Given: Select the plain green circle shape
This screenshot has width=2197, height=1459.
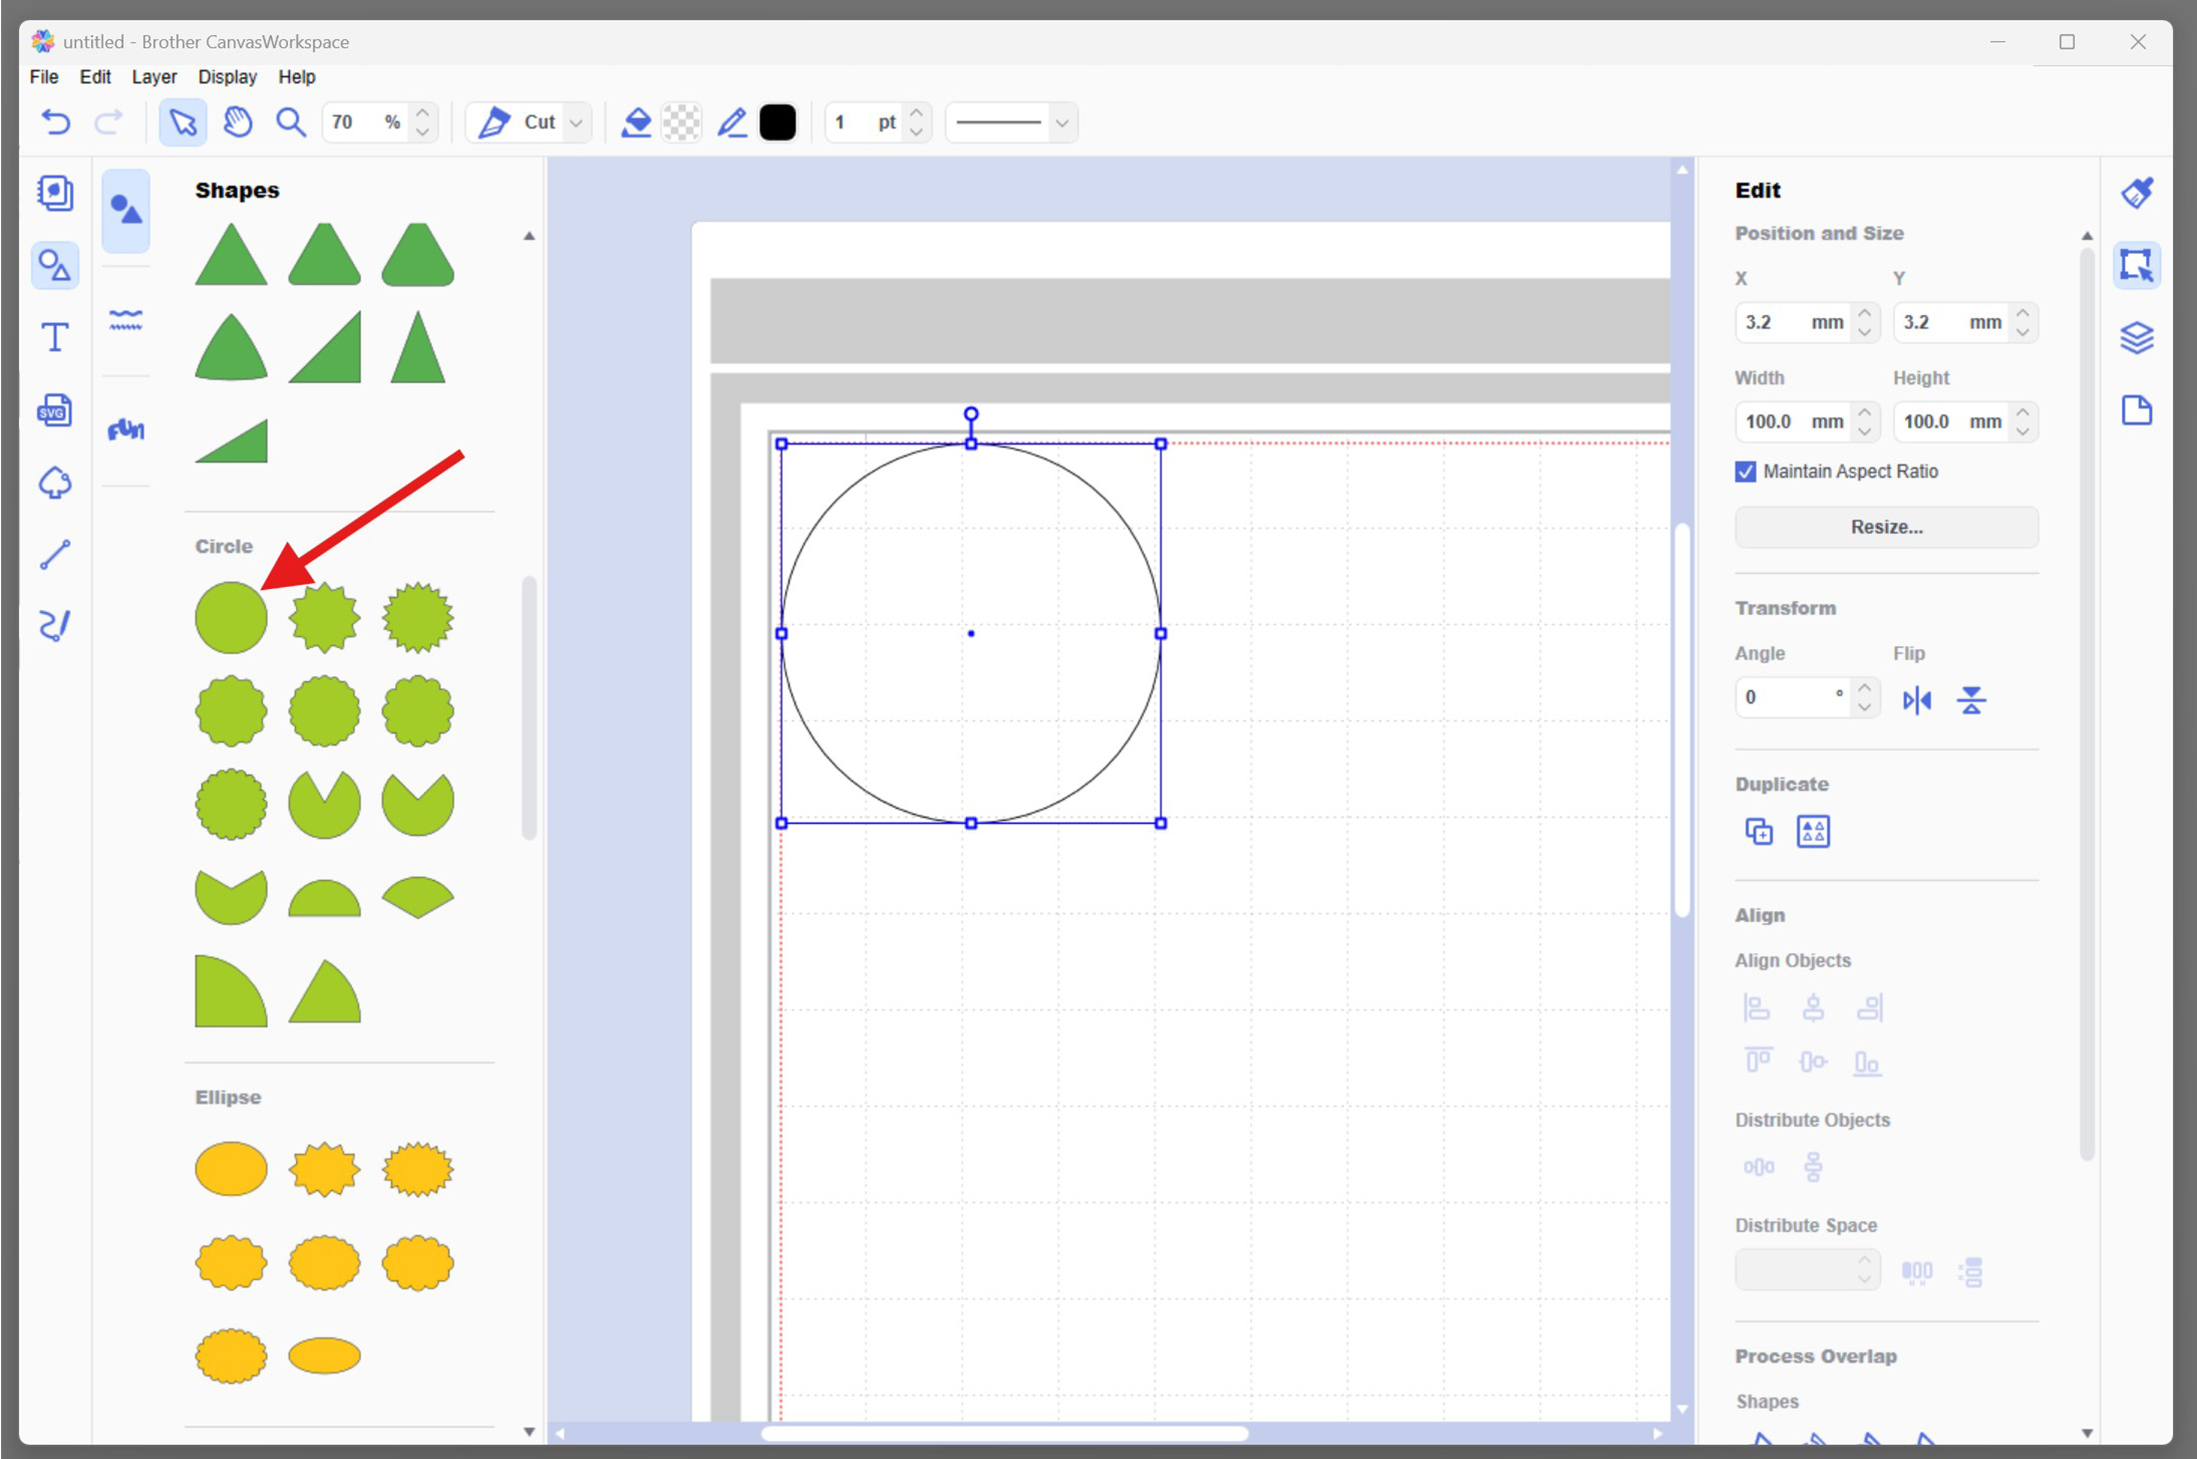Looking at the screenshot, I should click(x=231, y=618).
